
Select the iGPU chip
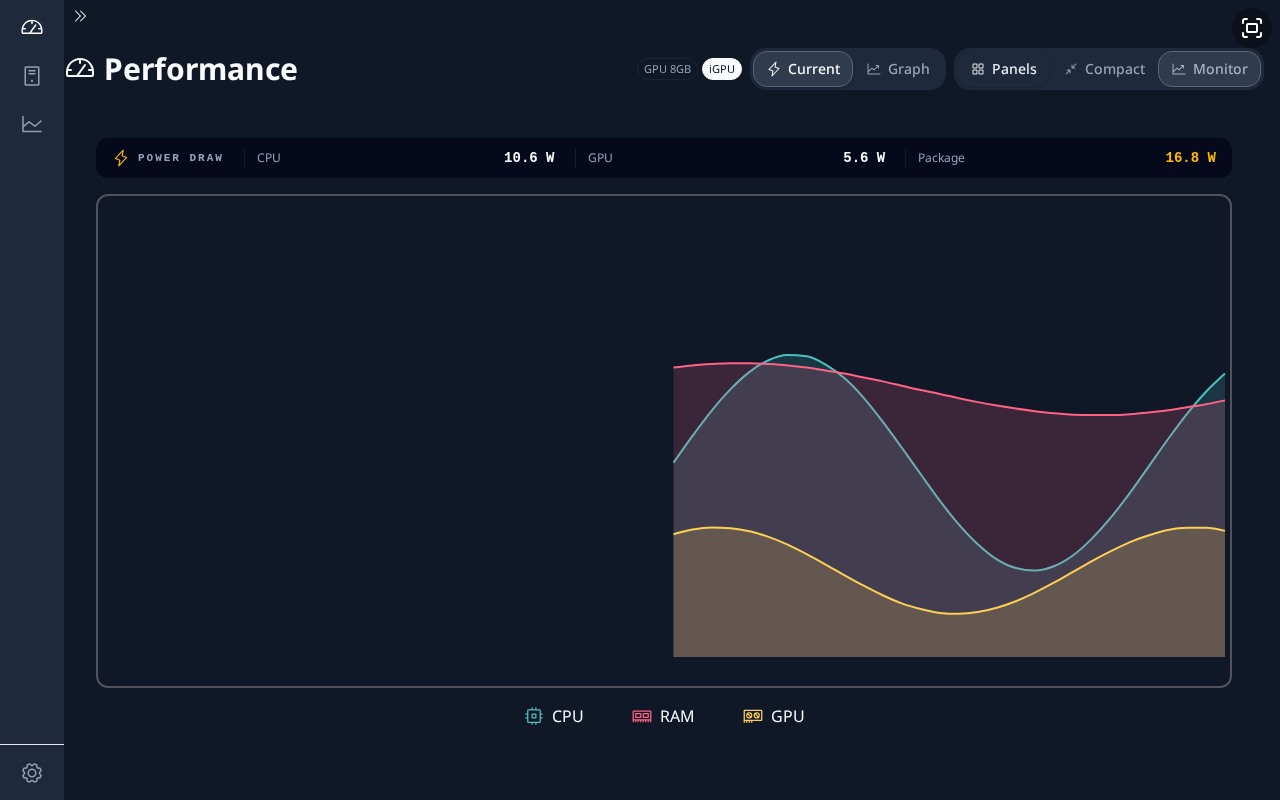point(722,69)
